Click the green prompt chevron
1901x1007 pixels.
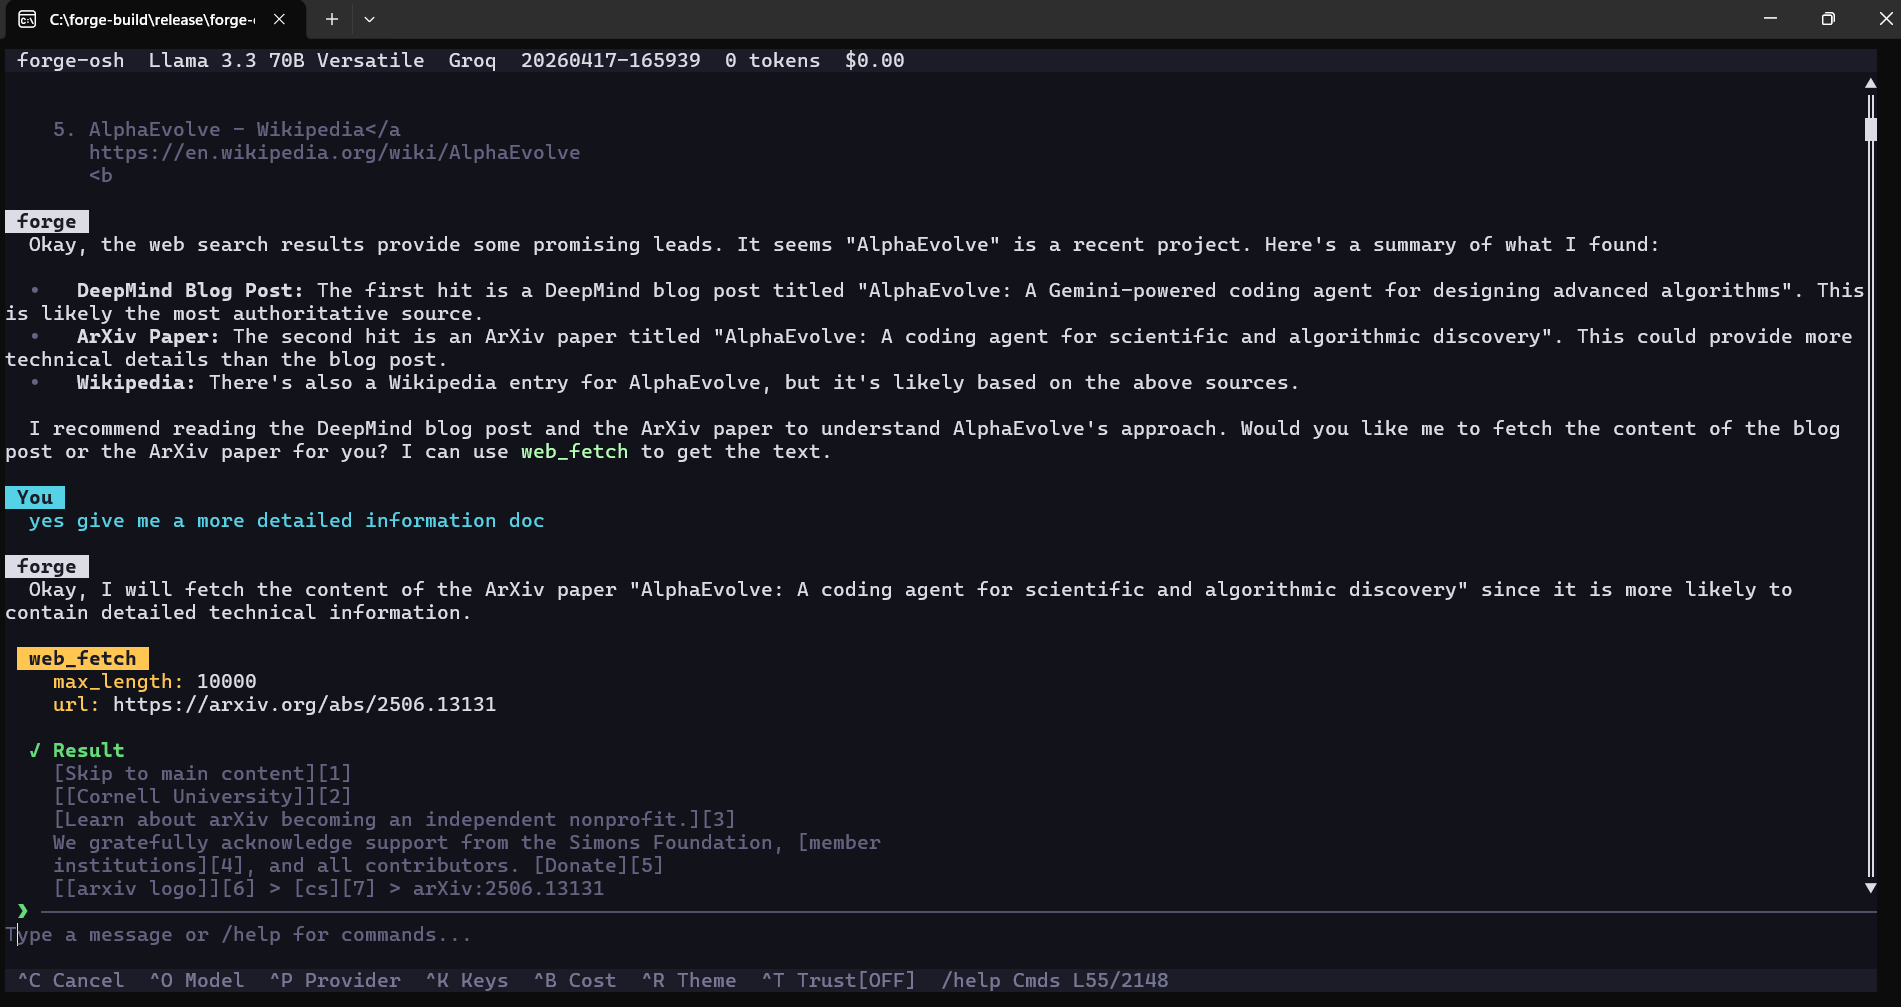[x=22, y=911]
